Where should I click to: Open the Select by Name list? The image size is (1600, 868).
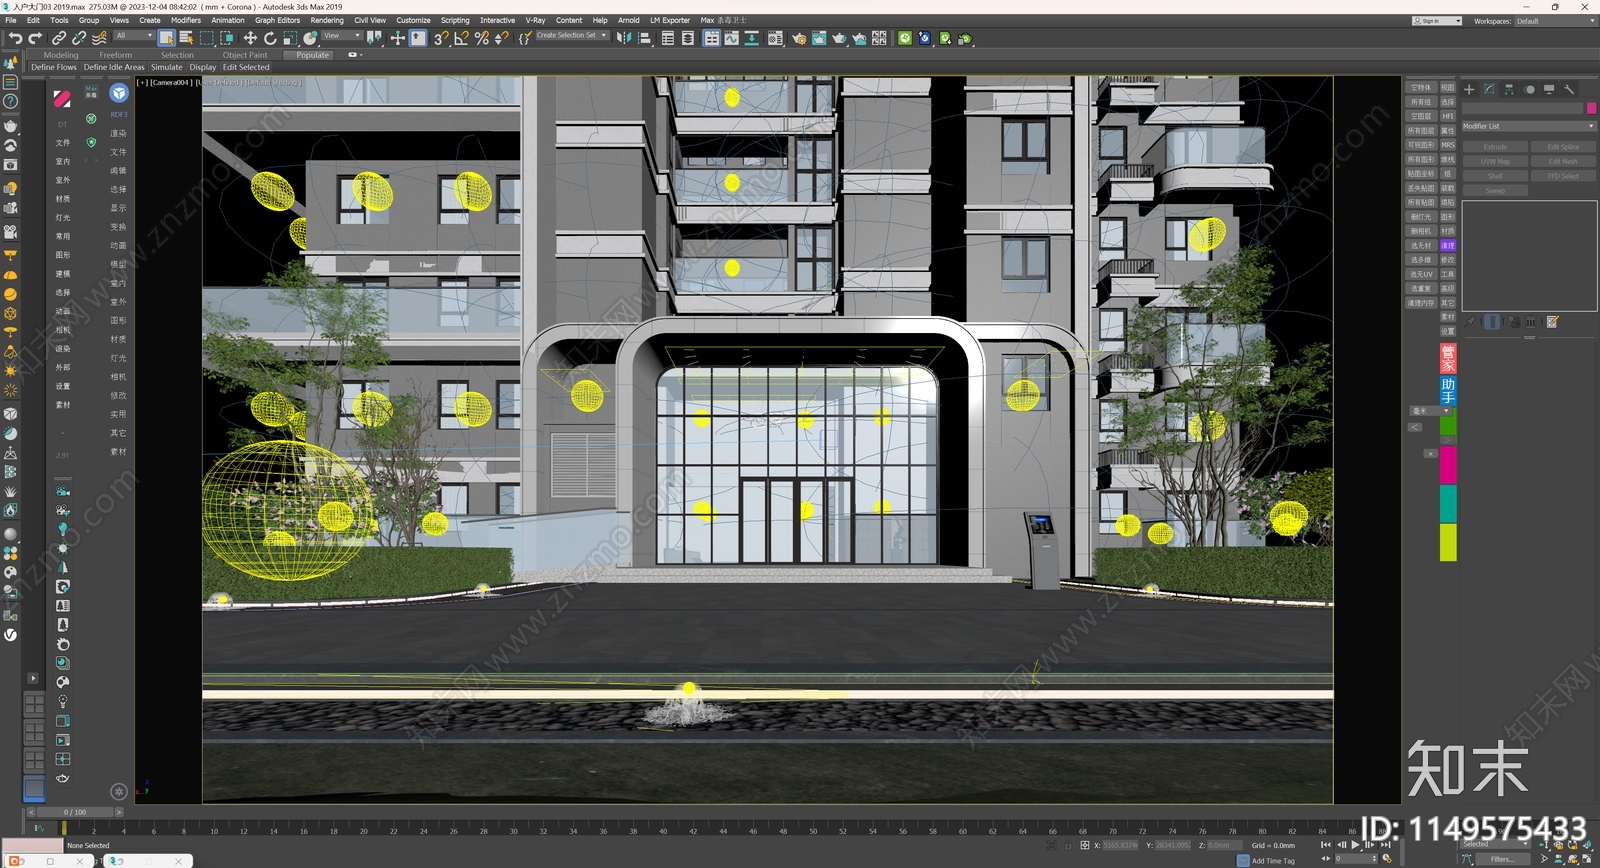coord(186,38)
